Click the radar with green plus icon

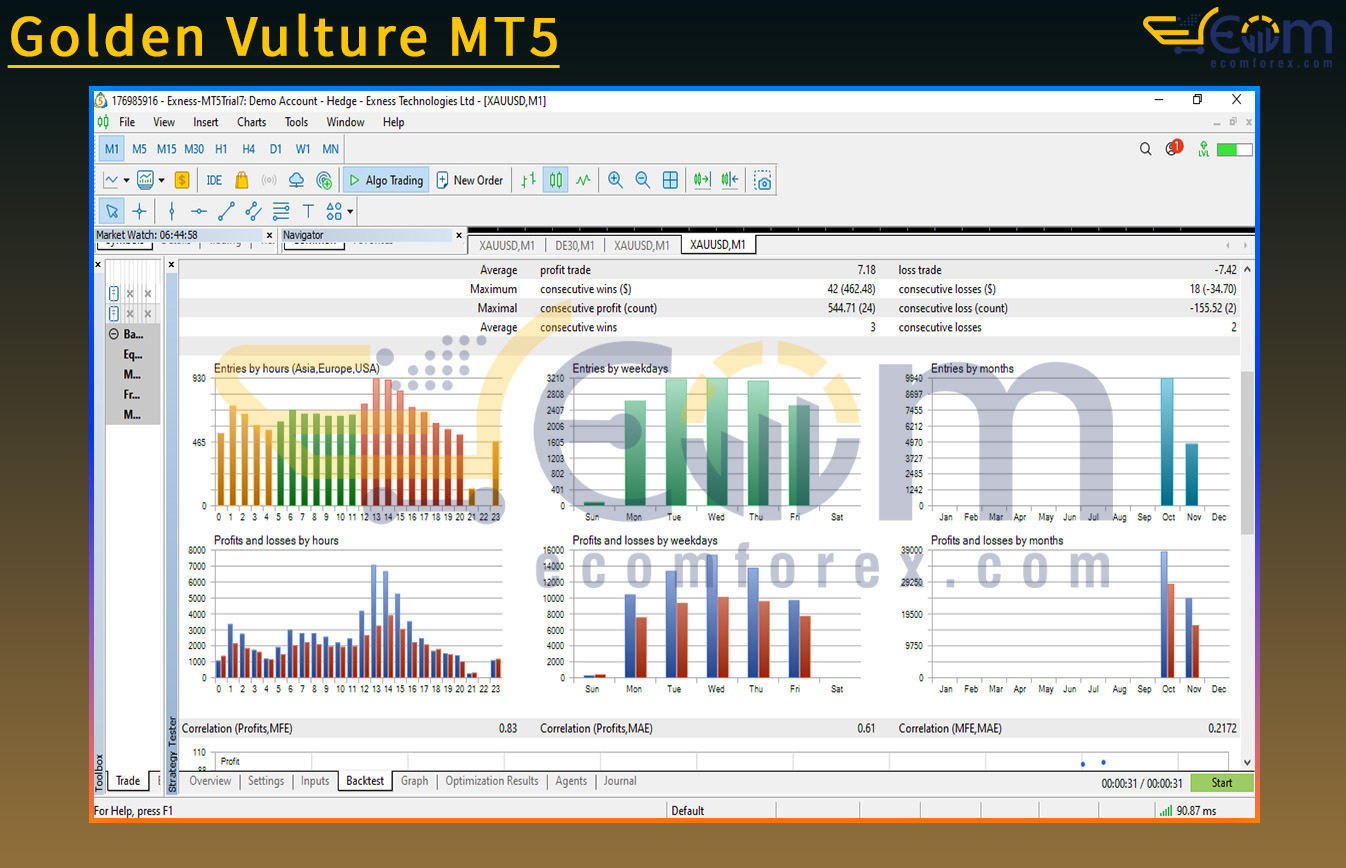(324, 180)
